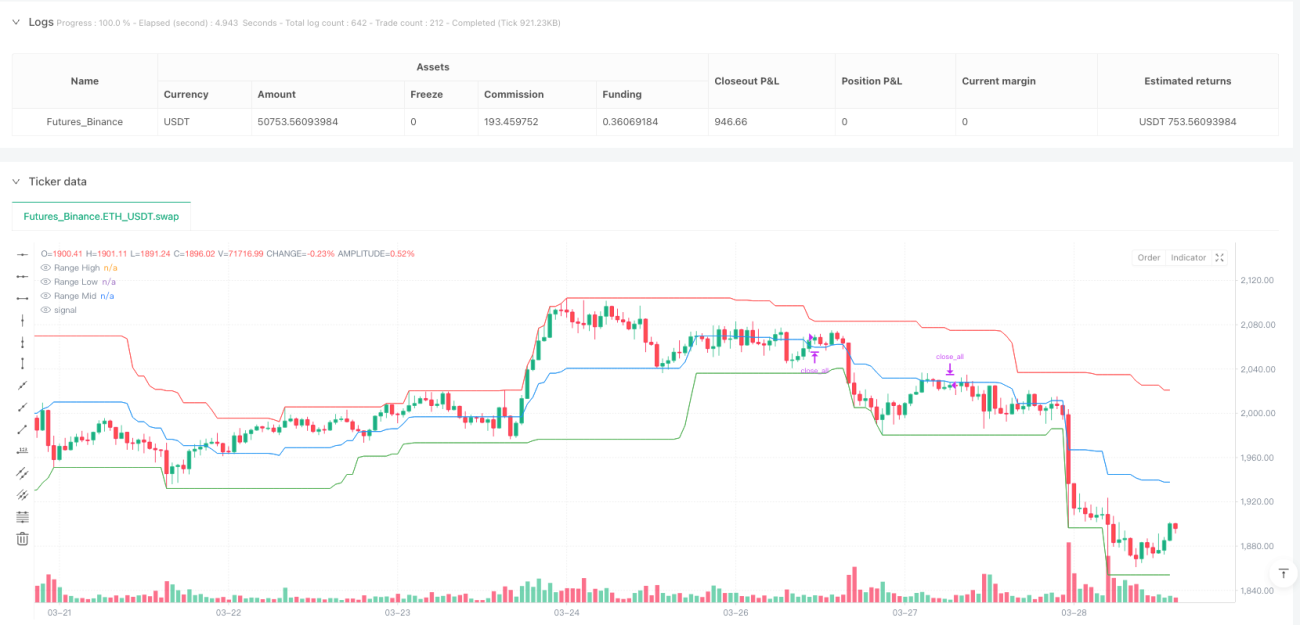Select the topmost horizontal straight line tool
Viewport: 1300px width, 625px height.
[x=22, y=254]
